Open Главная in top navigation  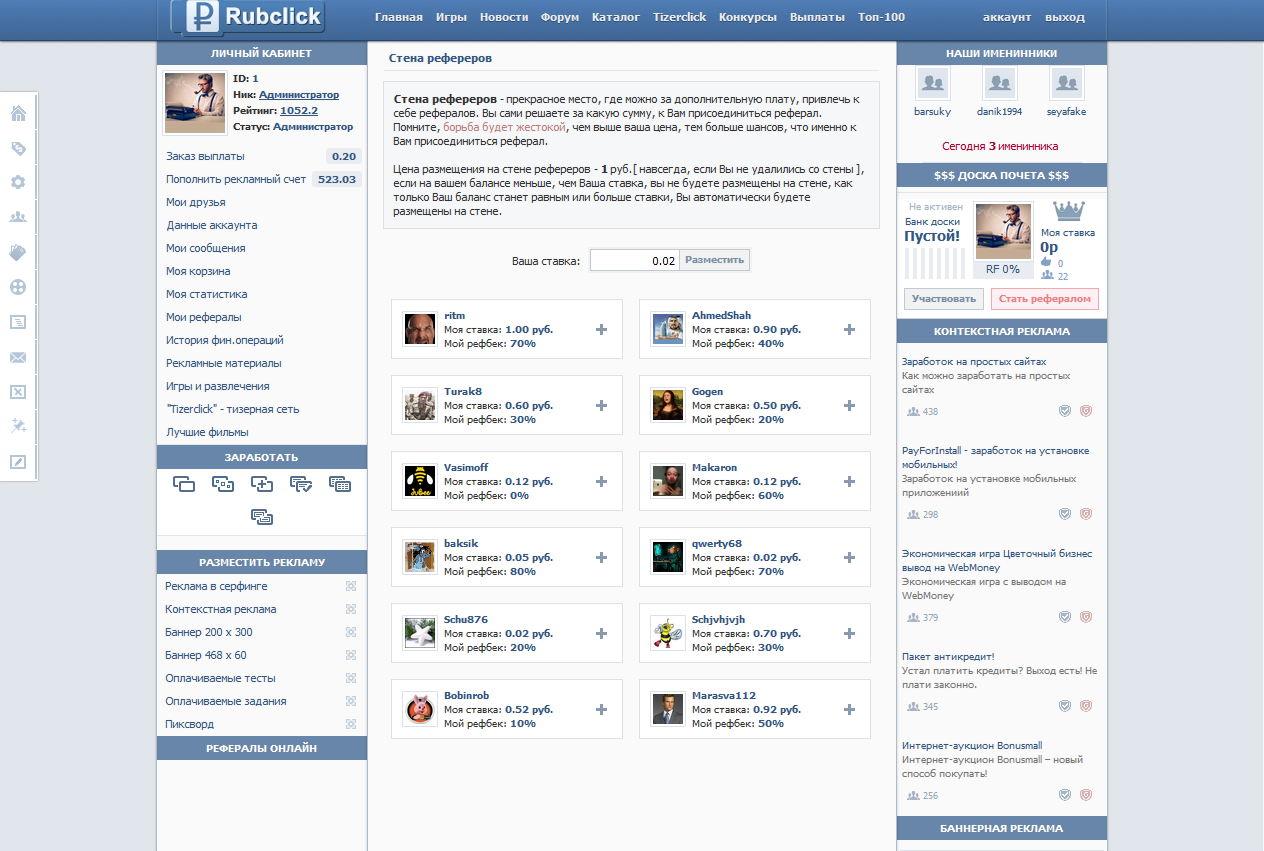pyautogui.click(x=398, y=17)
